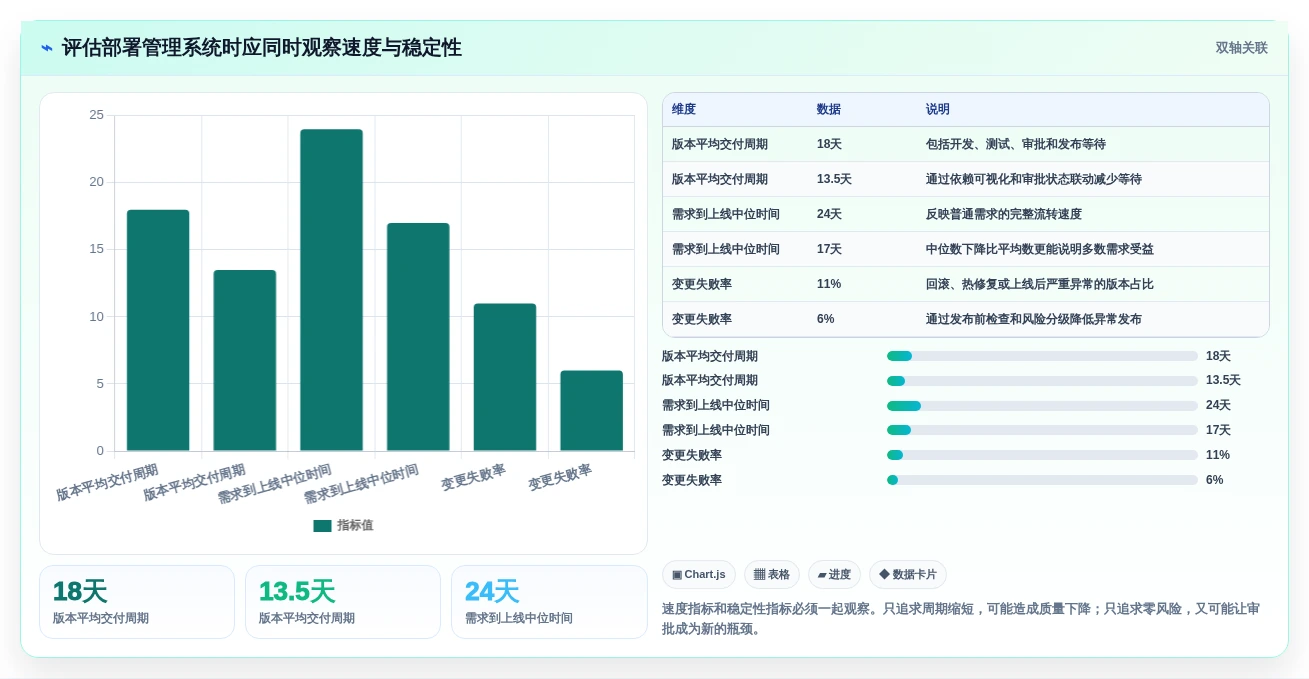This screenshot has width=1309, height=679.
Task: Click the 表格 tag chip
Action: [772, 574]
